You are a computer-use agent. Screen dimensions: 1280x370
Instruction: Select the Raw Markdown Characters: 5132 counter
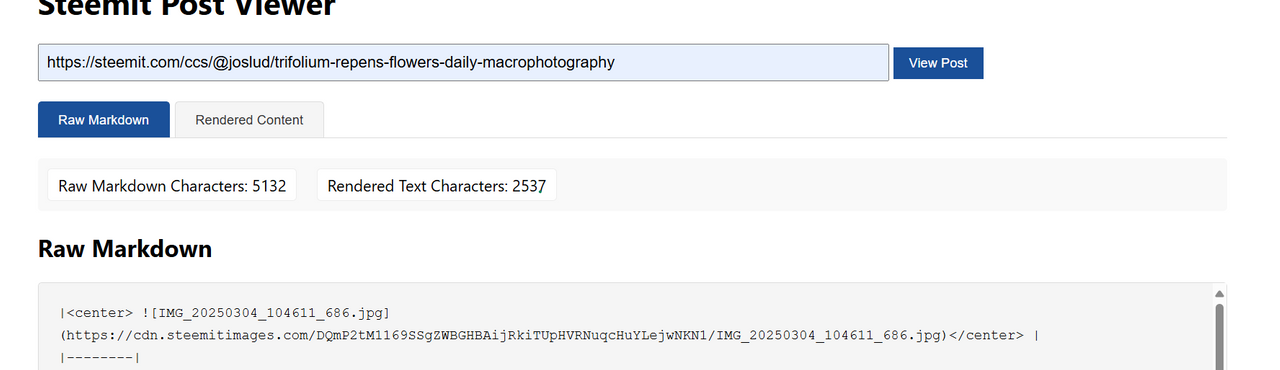(x=172, y=186)
